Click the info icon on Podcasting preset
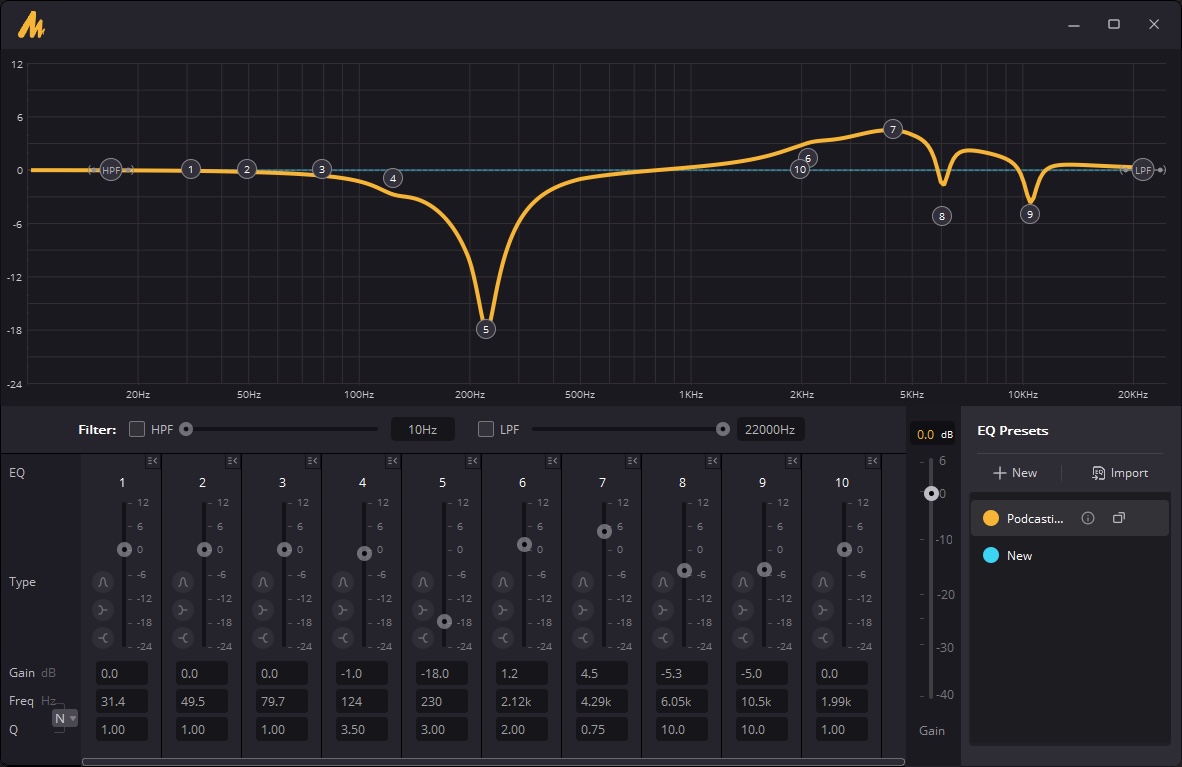The width and height of the screenshot is (1182, 767). pos(1088,518)
